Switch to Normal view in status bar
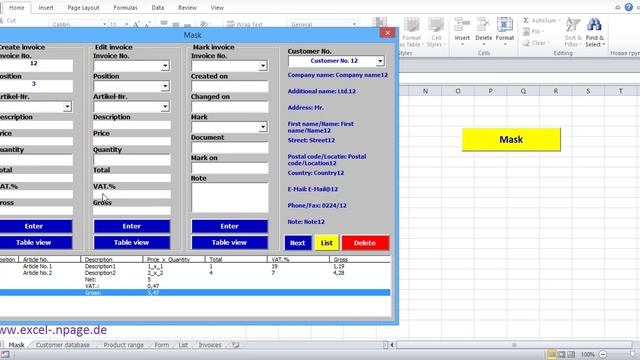Image resolution: width=640 pixels, height=360 pixels. click(551, 354)
